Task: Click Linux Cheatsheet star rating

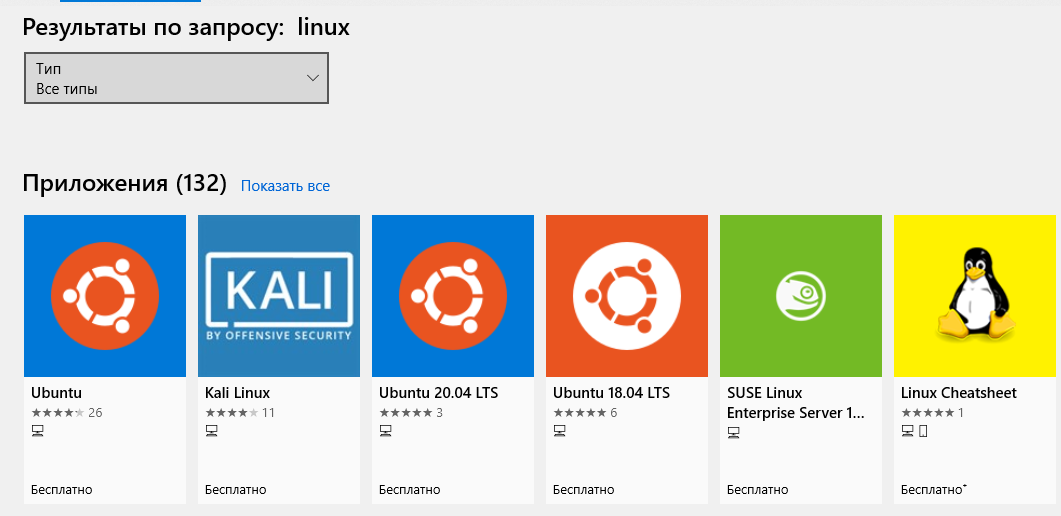Action: [927, 413]
